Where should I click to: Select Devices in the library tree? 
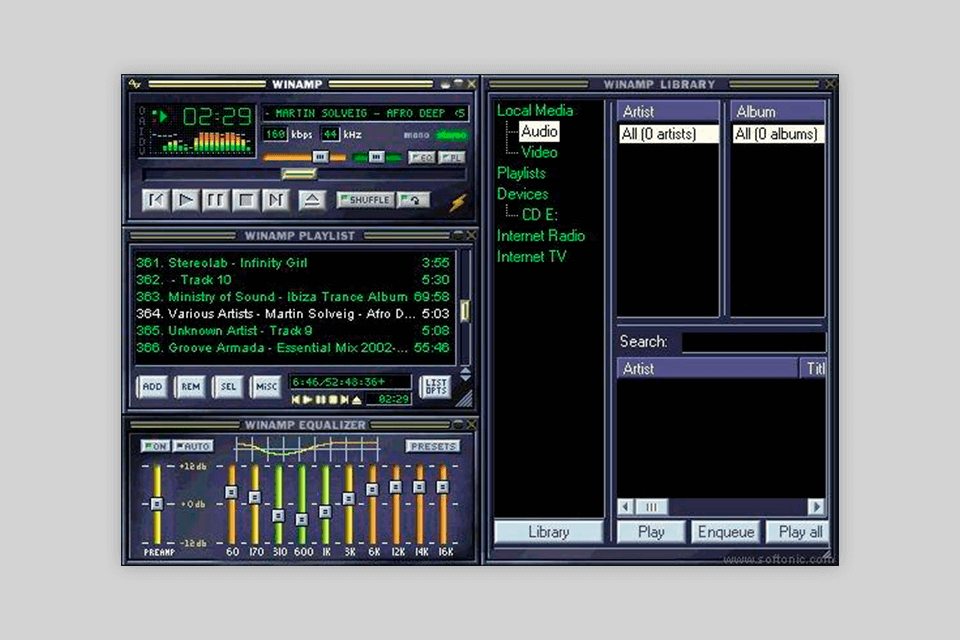click(x=522, y=194)
